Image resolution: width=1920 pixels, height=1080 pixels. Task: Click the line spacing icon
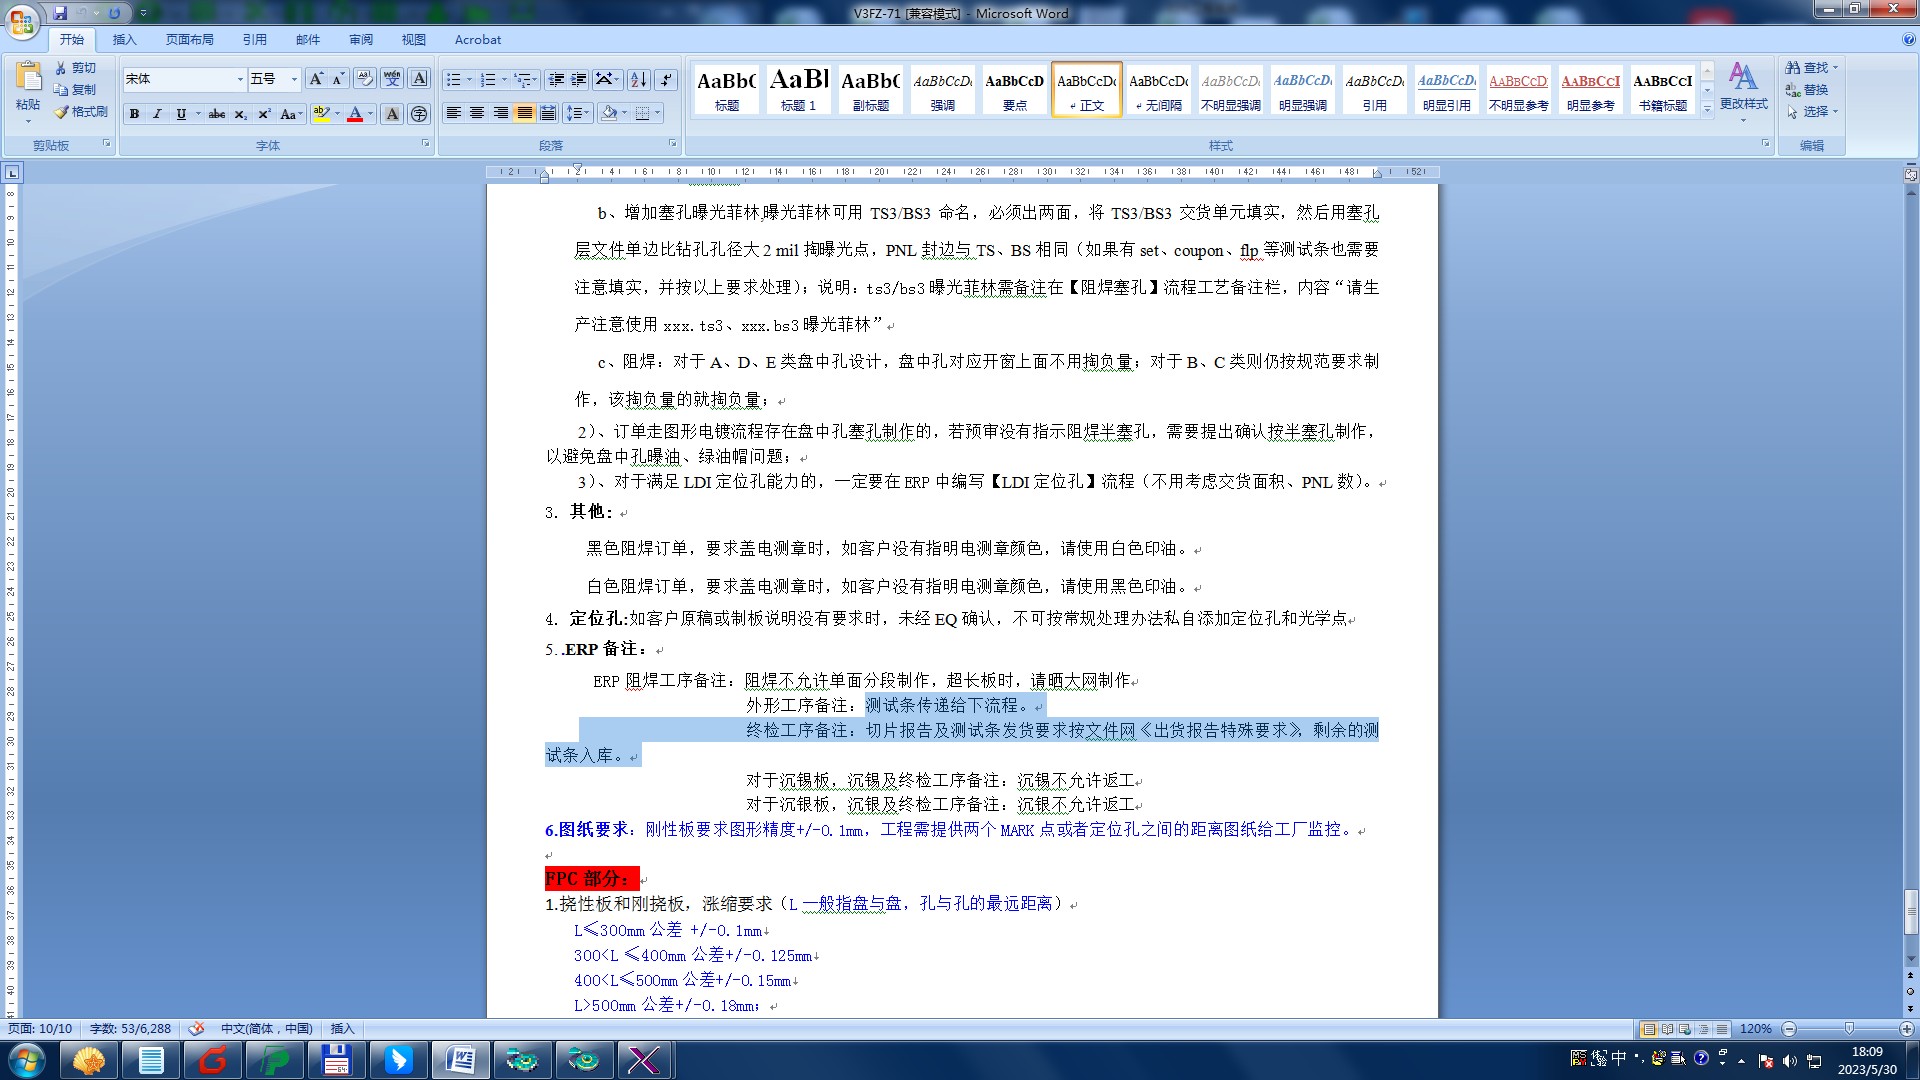tap(577, 113)
